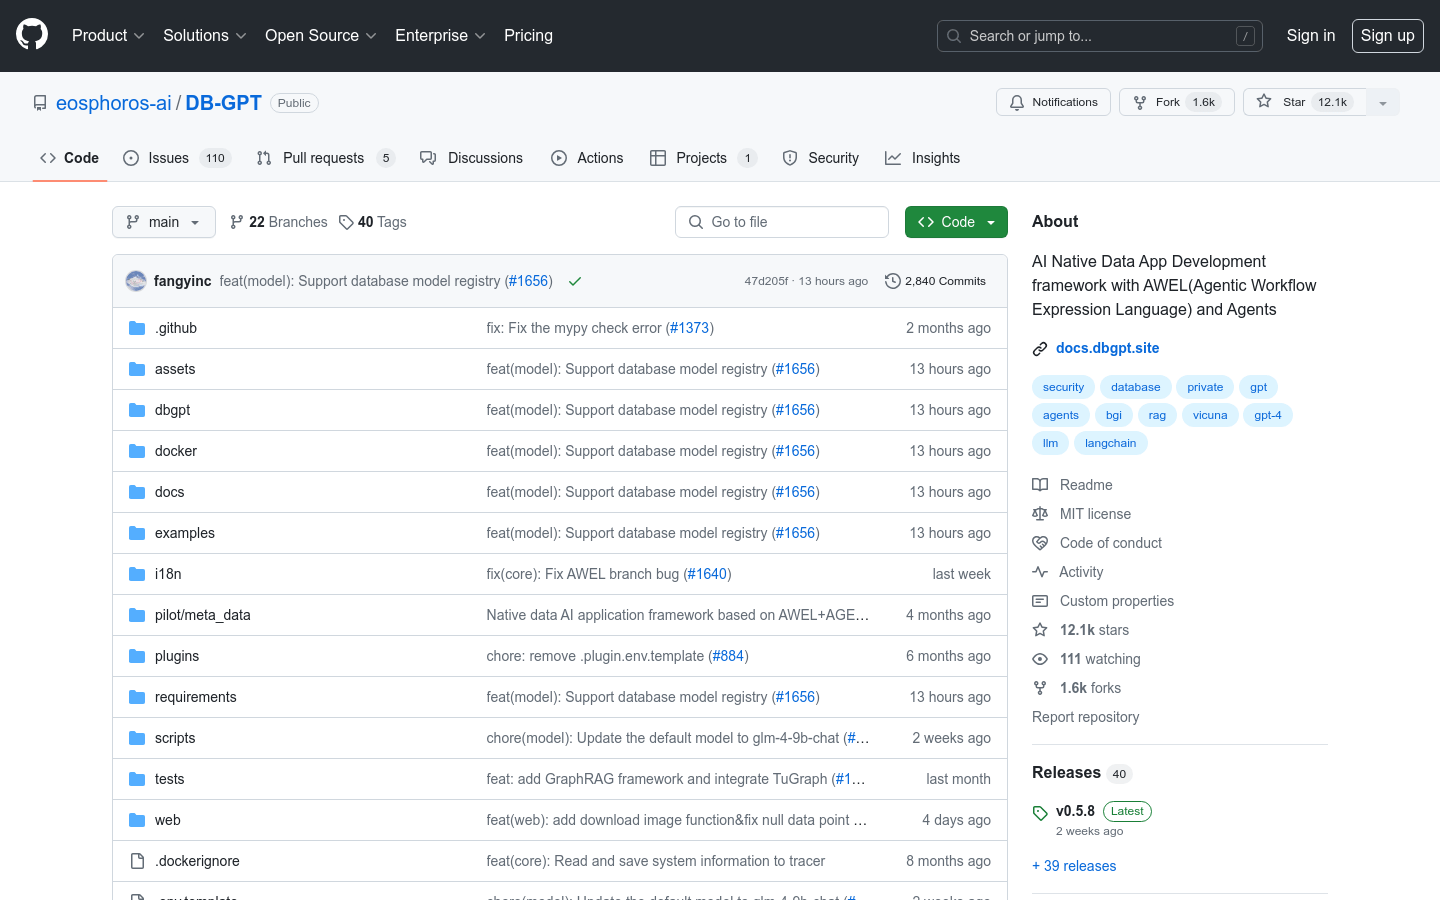Screen dimensions: 1440x900
Task: View 22 Branches
Action: coord(279,222)
